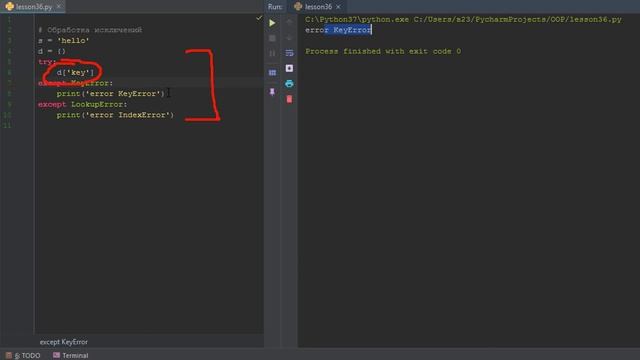The width and height of the screenshot is (640, 360).
Task: Click the pause output icon
Action: pyautogui.click(x=272, y=53)
